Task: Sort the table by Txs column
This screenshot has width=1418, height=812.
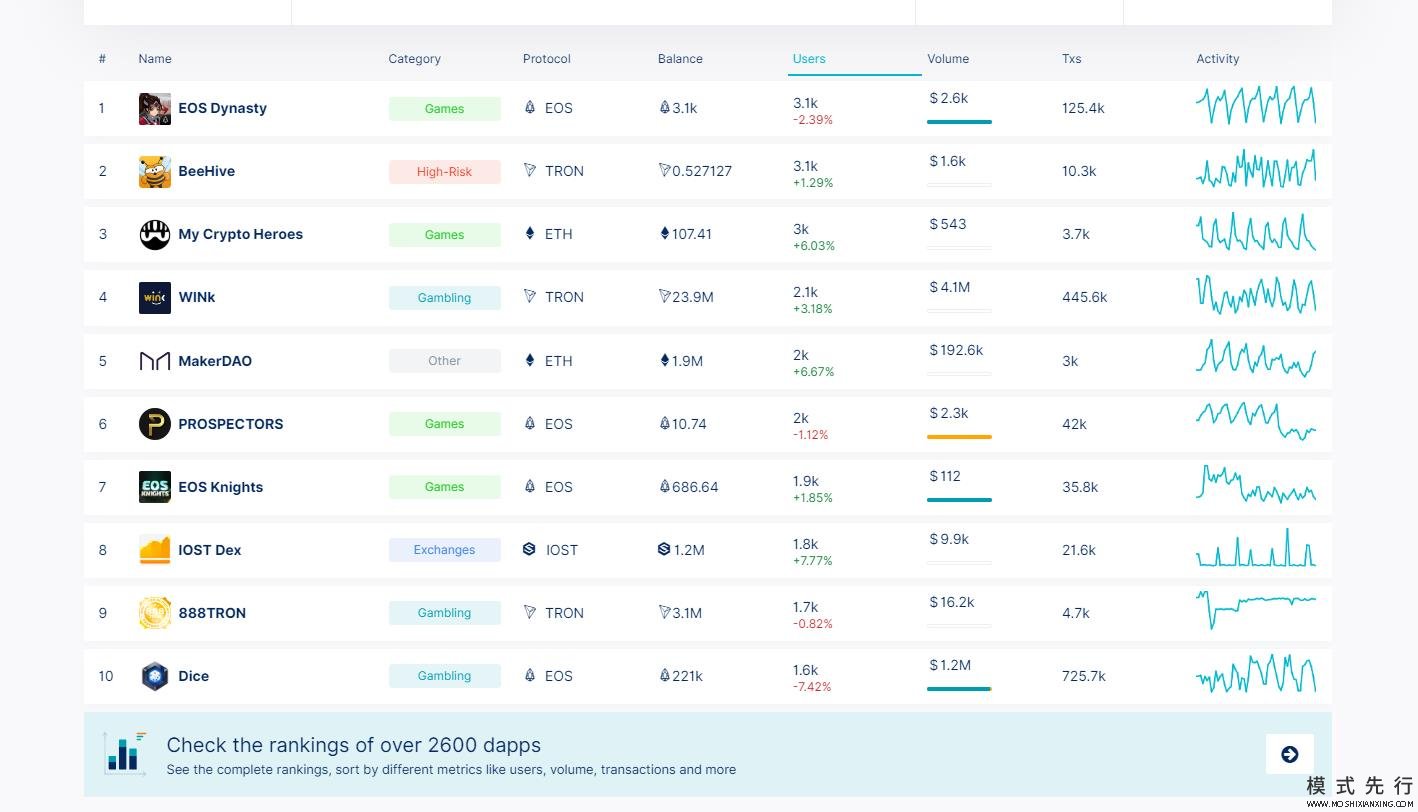Action: pos(1072,59)
